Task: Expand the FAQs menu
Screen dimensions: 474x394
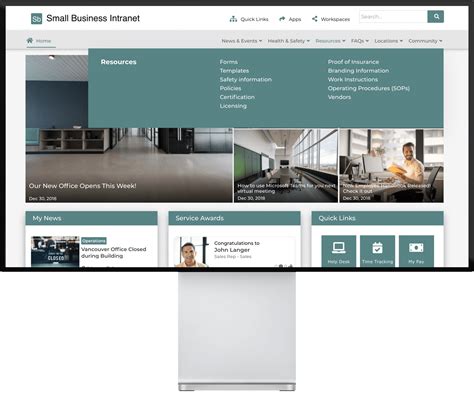Action: point(360,41)
